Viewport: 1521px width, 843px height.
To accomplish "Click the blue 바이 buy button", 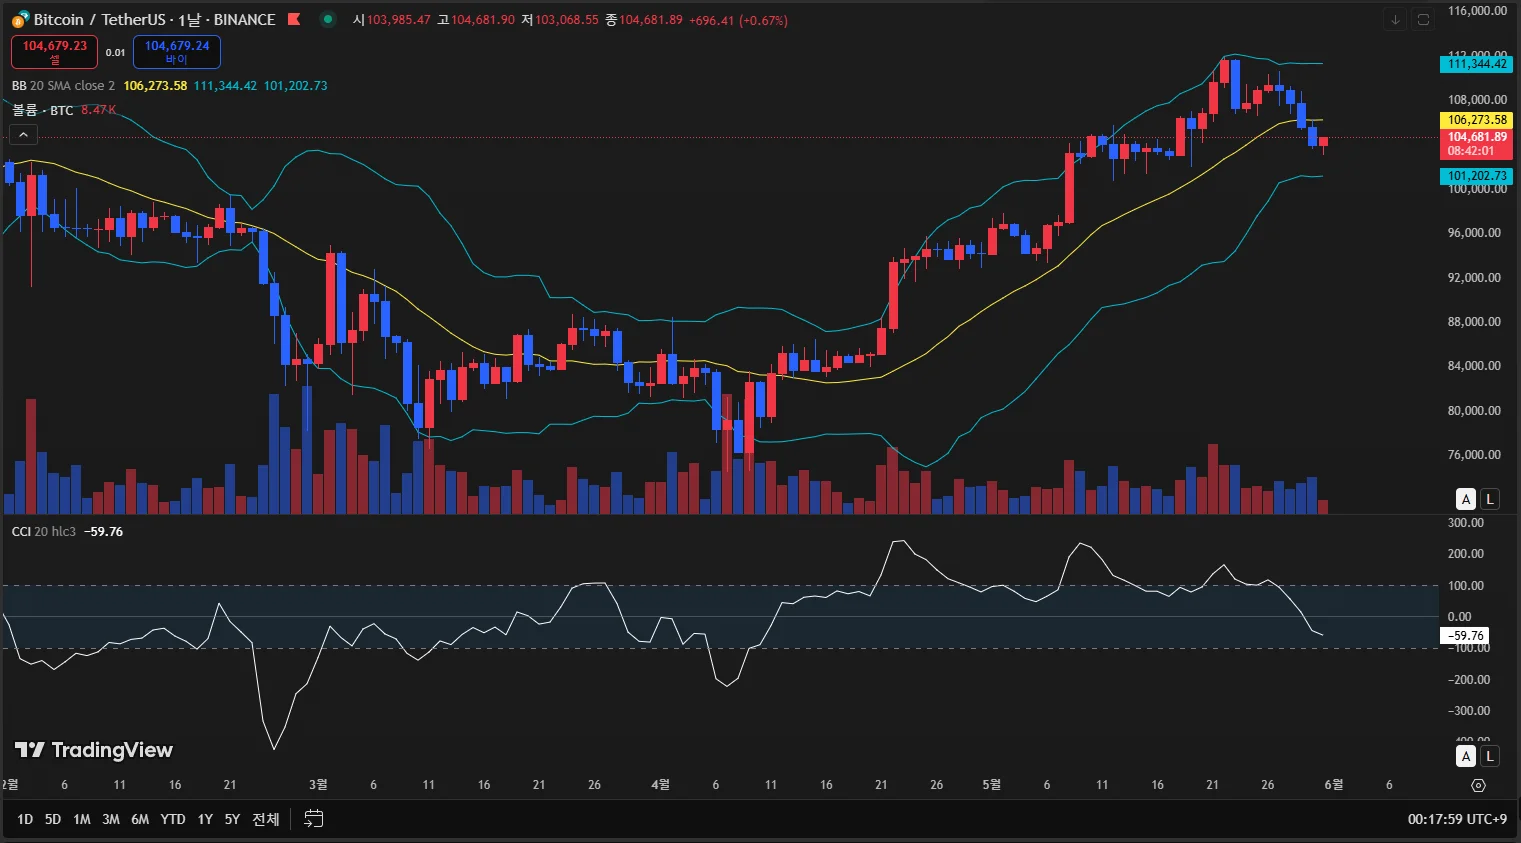I will coord(177,52).
